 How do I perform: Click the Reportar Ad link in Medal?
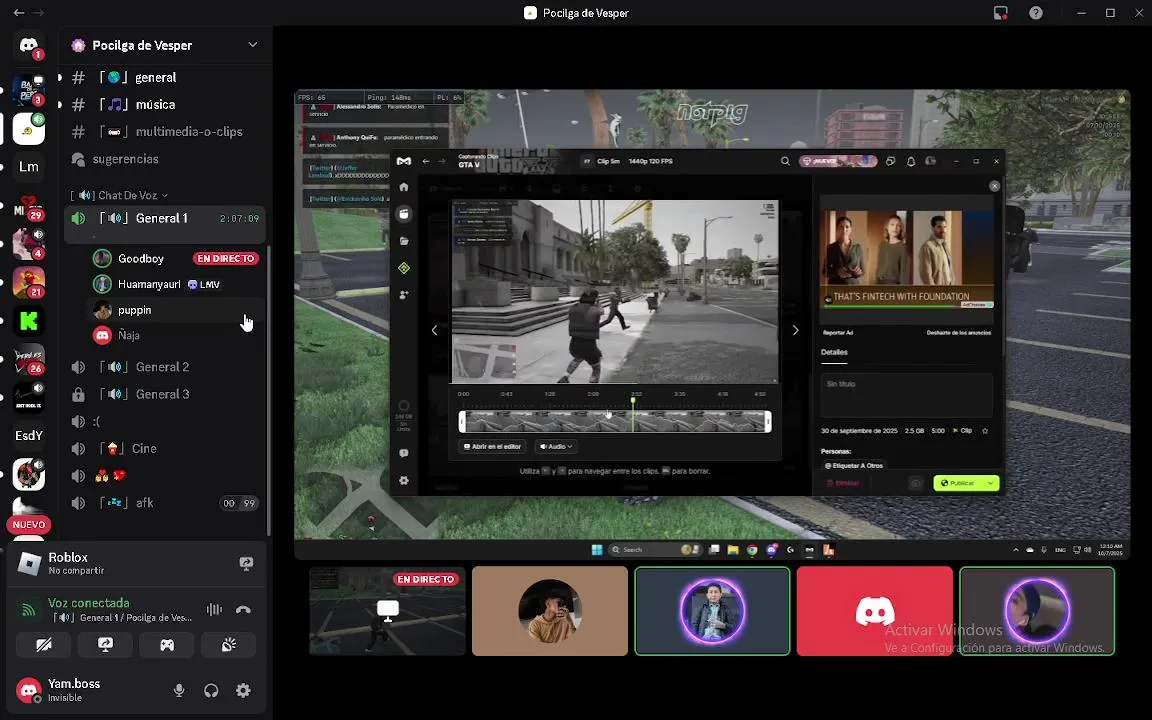click(838, 333)
